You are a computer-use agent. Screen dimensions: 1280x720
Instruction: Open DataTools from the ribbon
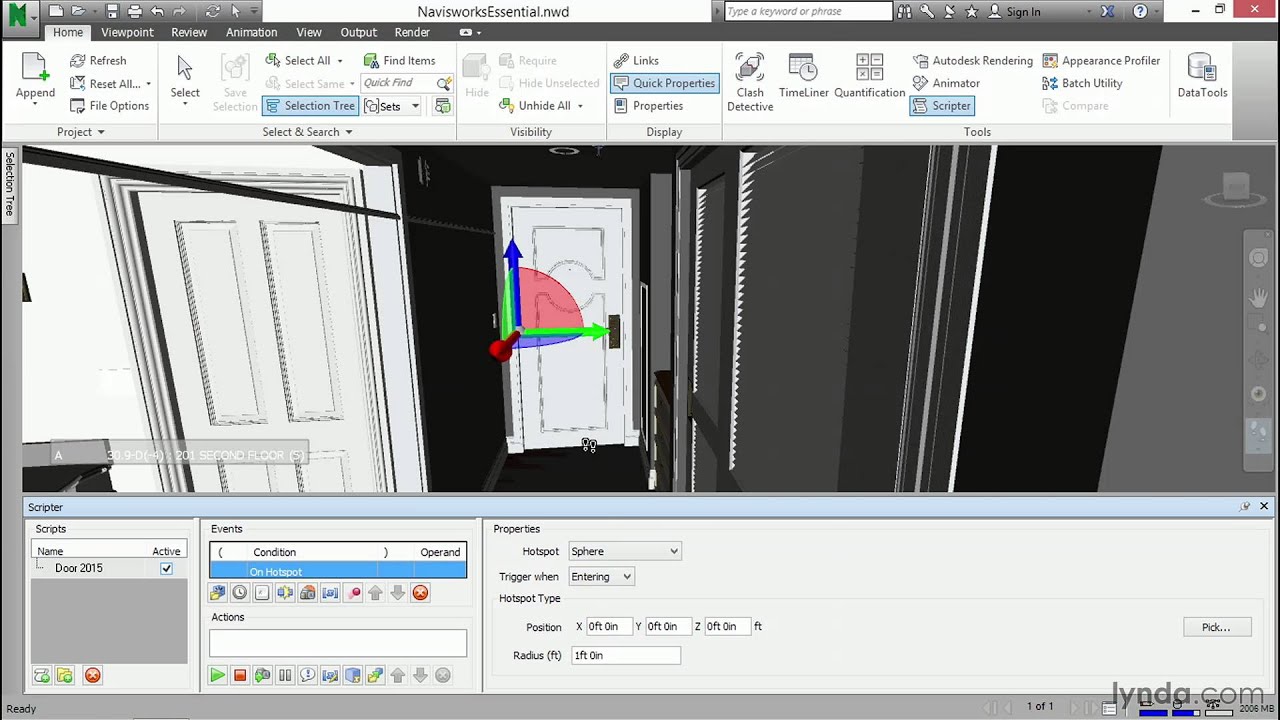(x=1202, y=76)
